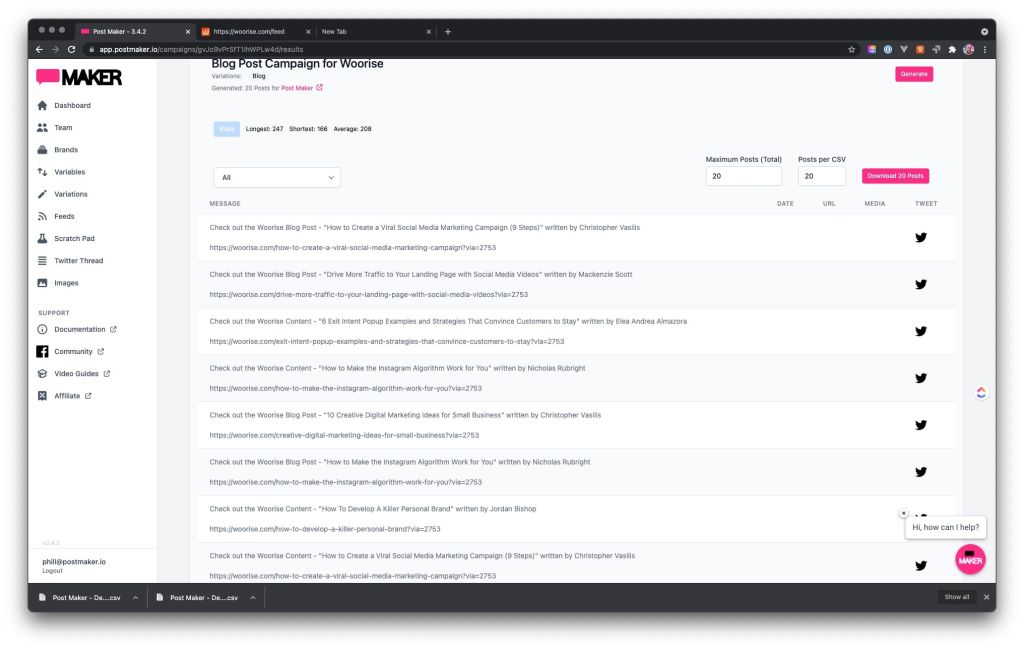Click Show all downloads

(x=957, y=597)
